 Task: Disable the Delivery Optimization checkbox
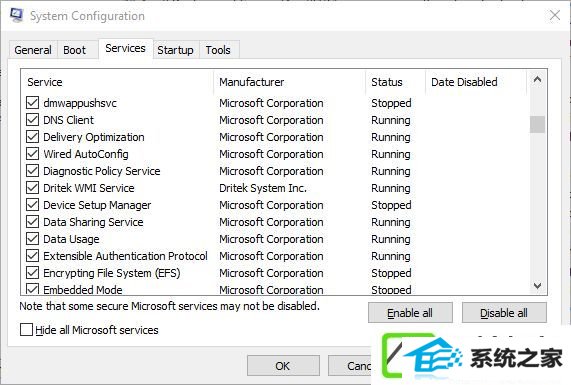[32, 137]
